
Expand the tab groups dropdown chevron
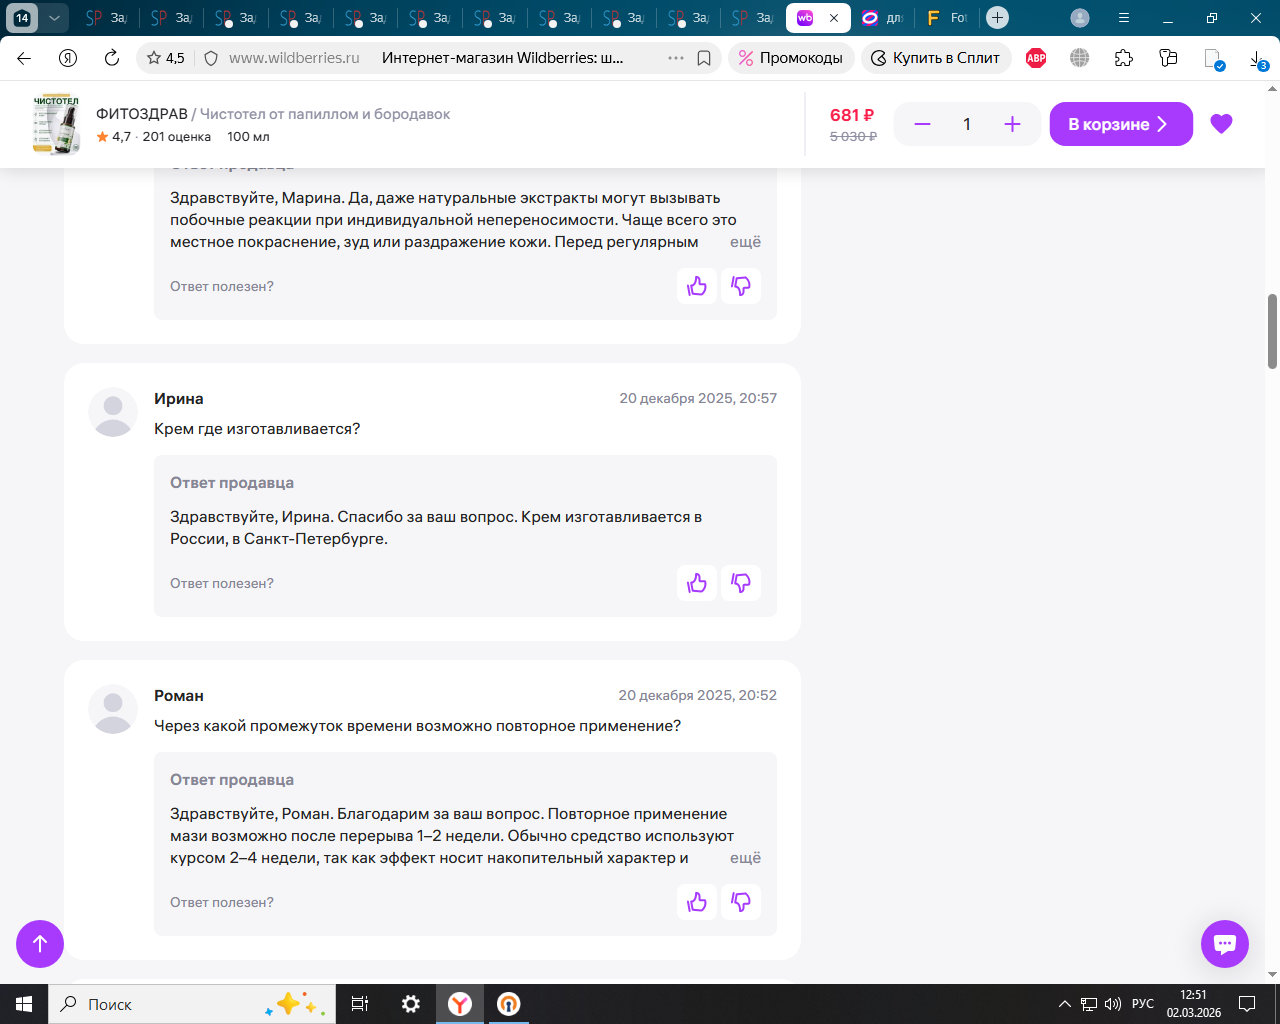(54, 18)
